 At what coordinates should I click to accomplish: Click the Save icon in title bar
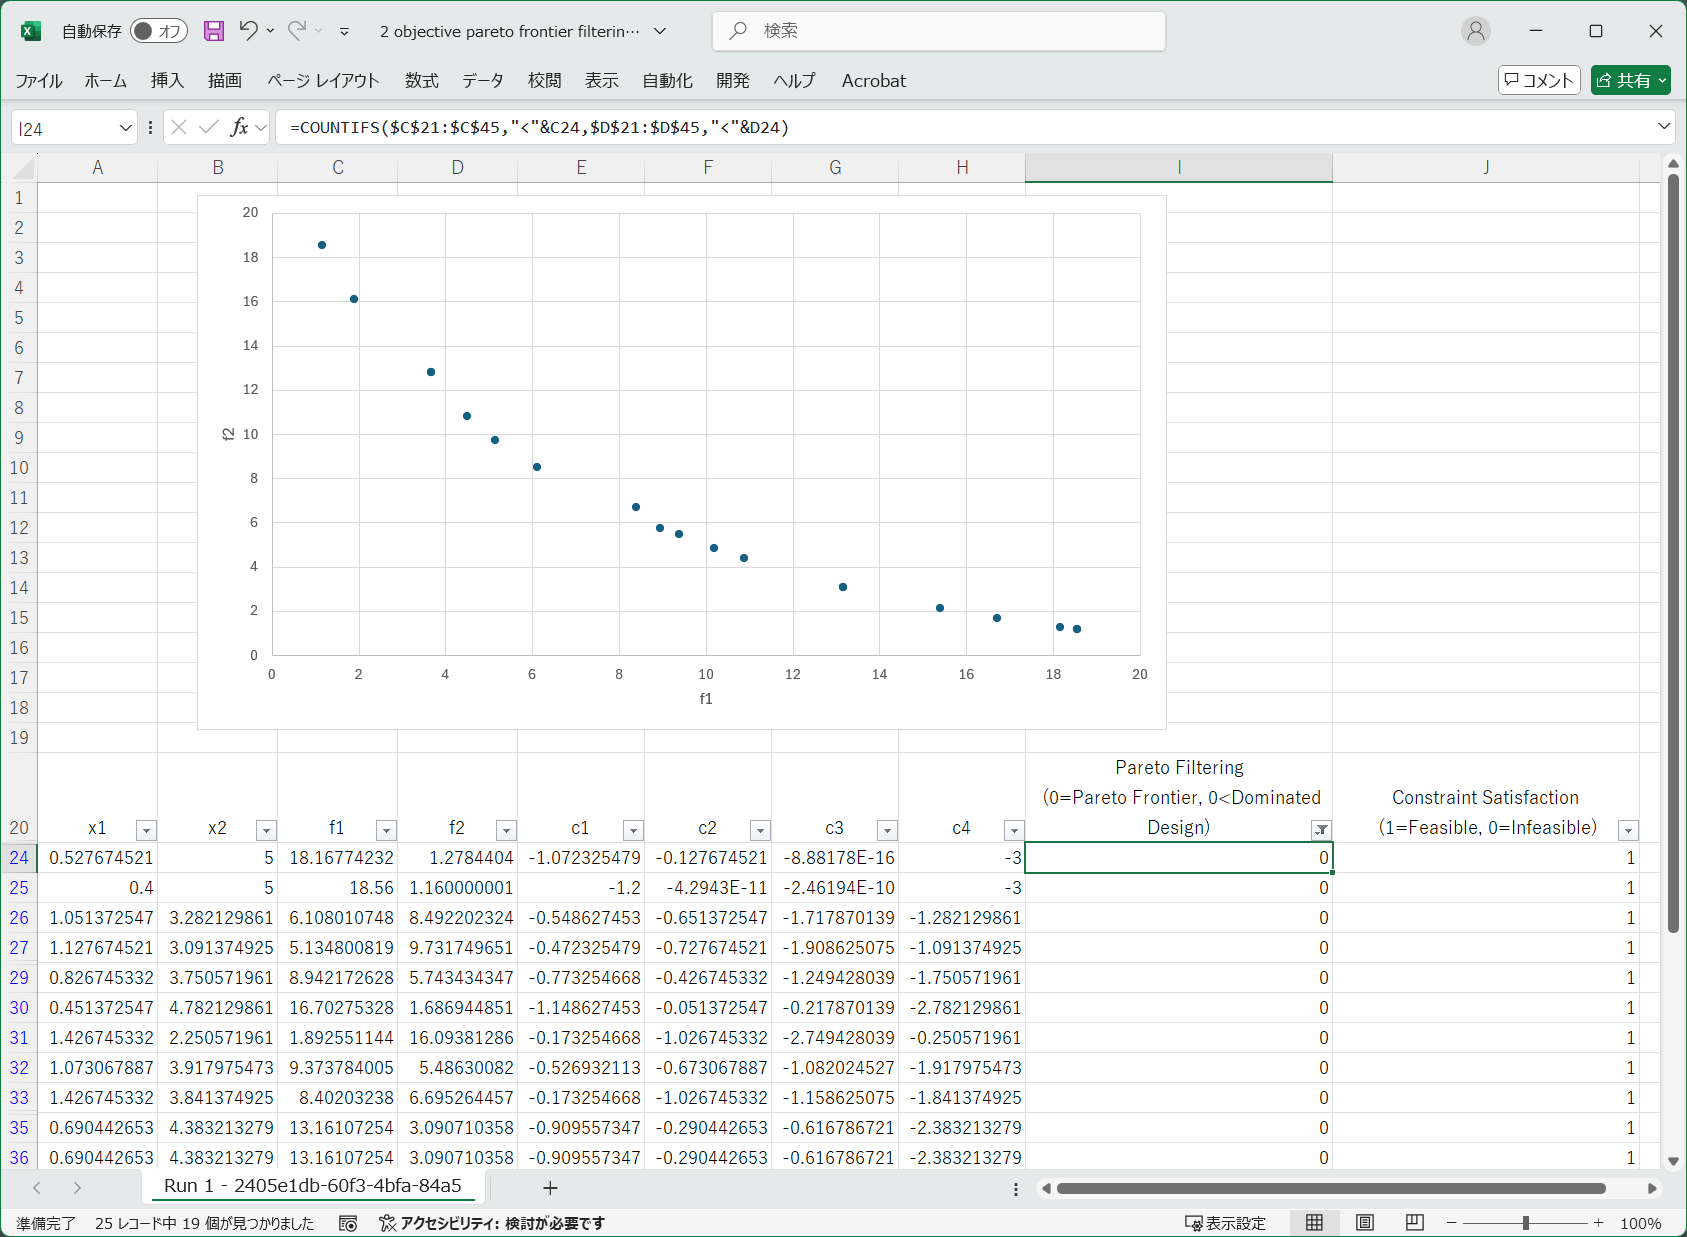pyautogui.click(x=214, y=31)
